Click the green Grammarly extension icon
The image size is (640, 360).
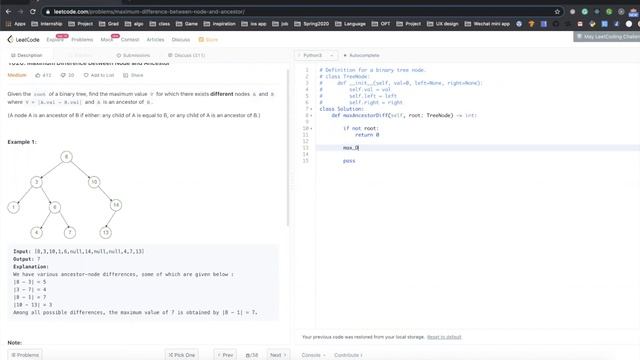click(x=584, y=12)
